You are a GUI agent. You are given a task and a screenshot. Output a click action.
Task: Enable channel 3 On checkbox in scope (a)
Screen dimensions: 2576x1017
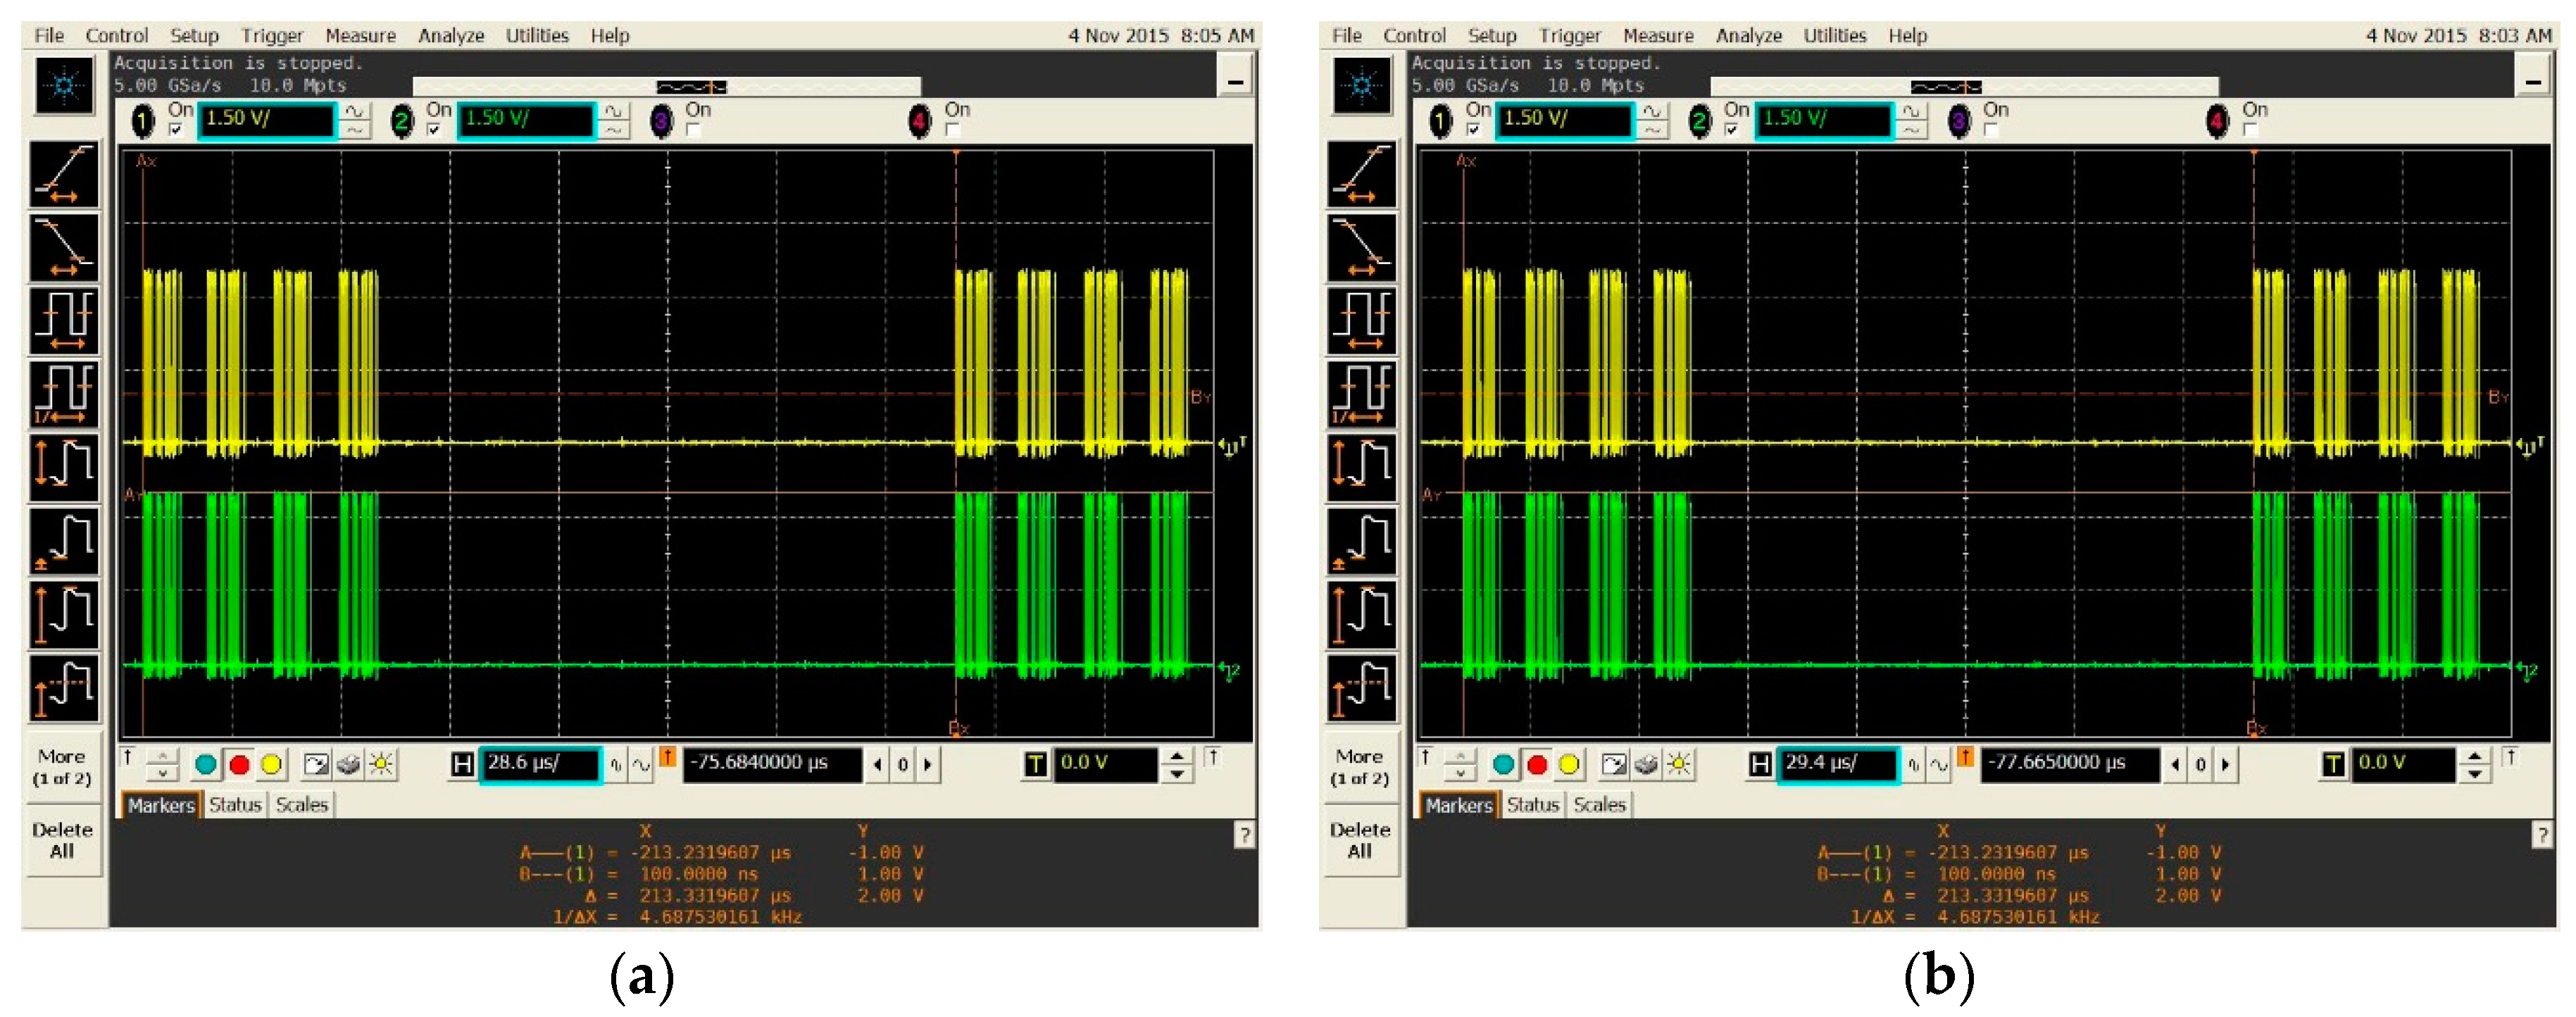coord(694,130)
